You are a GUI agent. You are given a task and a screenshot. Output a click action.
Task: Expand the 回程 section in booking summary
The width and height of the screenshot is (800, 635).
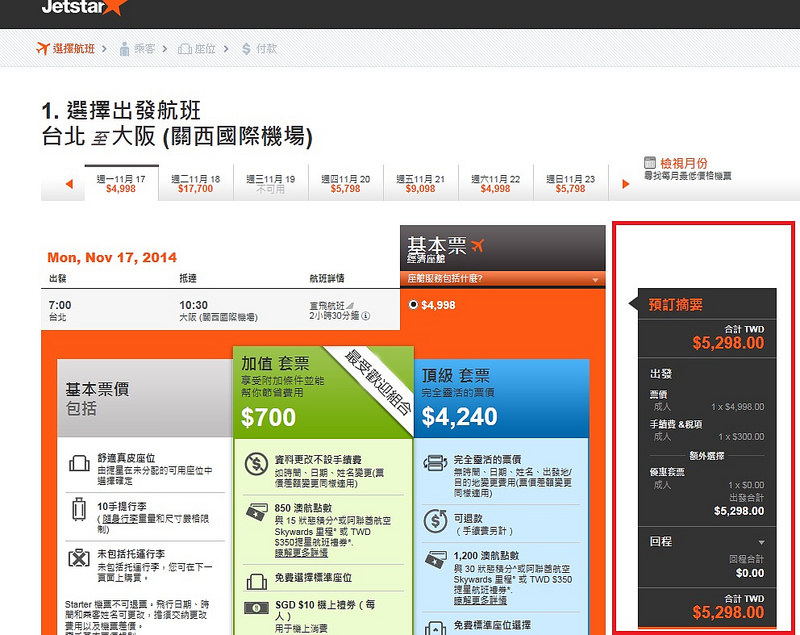click(761, 542)
